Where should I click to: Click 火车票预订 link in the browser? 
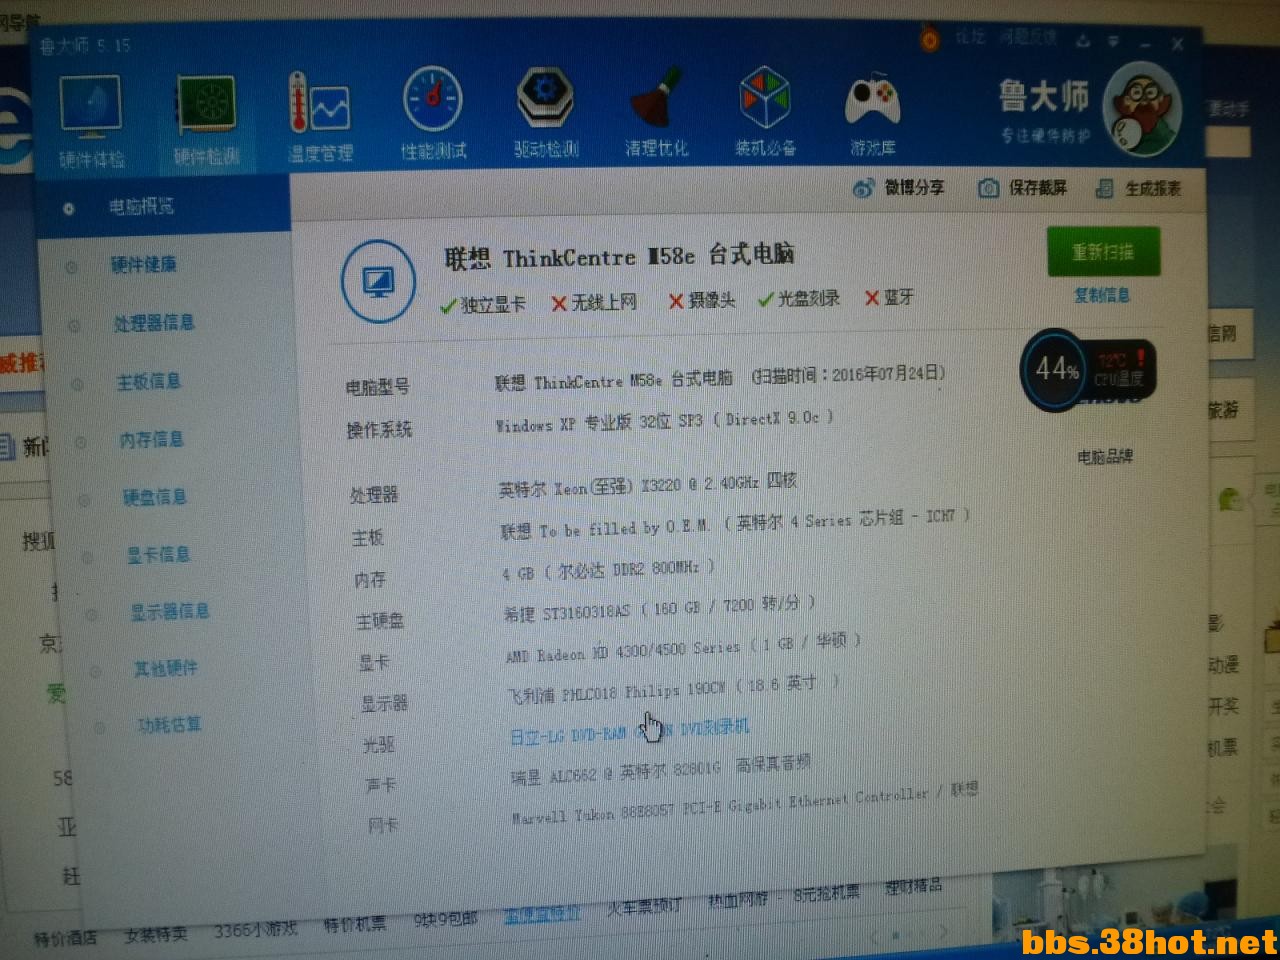(645, 906)
